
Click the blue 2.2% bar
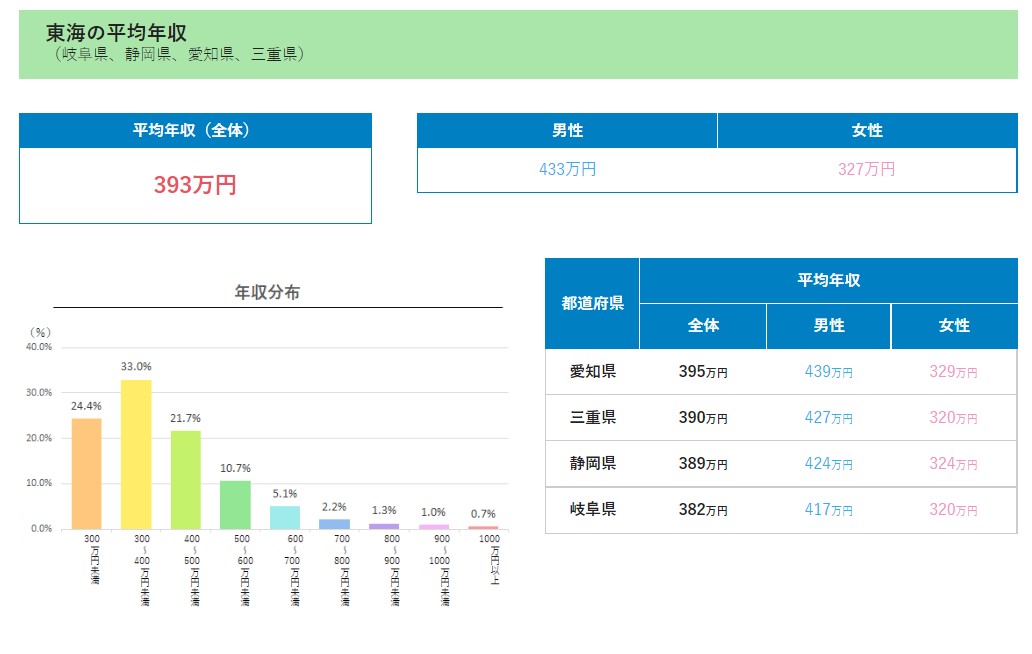tap(334, 524)
